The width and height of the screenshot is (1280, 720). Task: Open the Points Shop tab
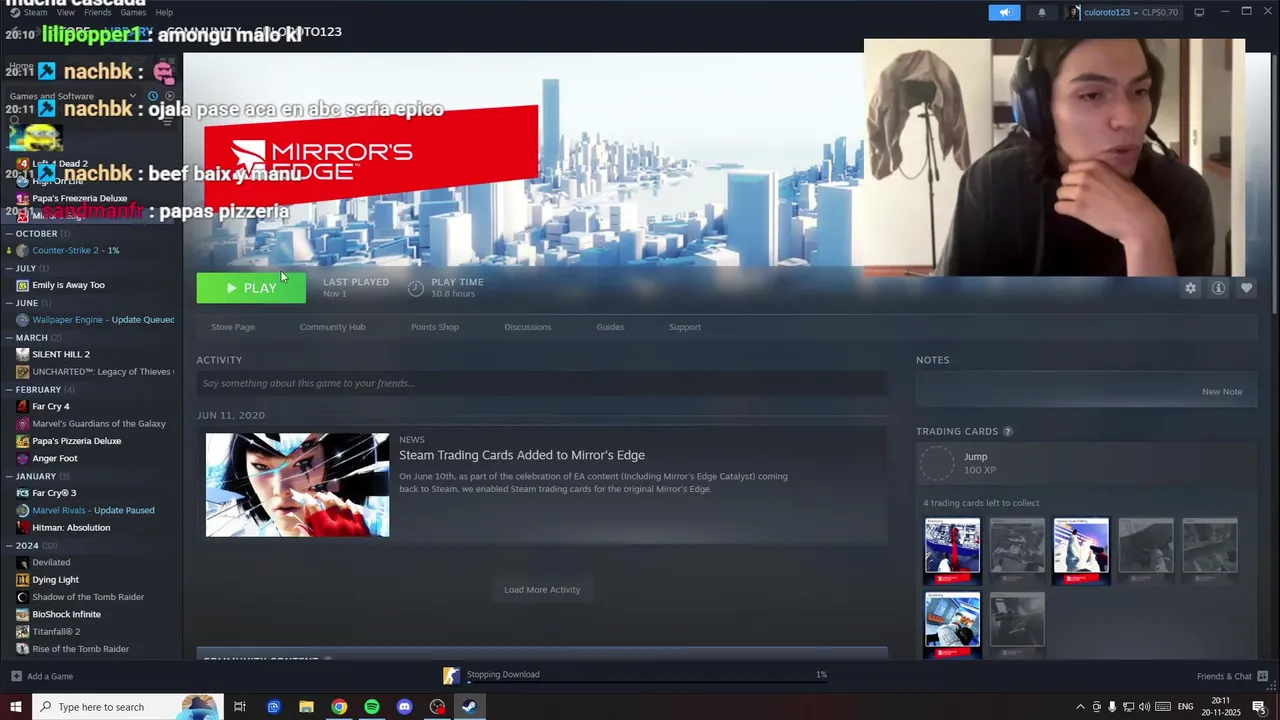pyautogui.click(x=435, y=327)
